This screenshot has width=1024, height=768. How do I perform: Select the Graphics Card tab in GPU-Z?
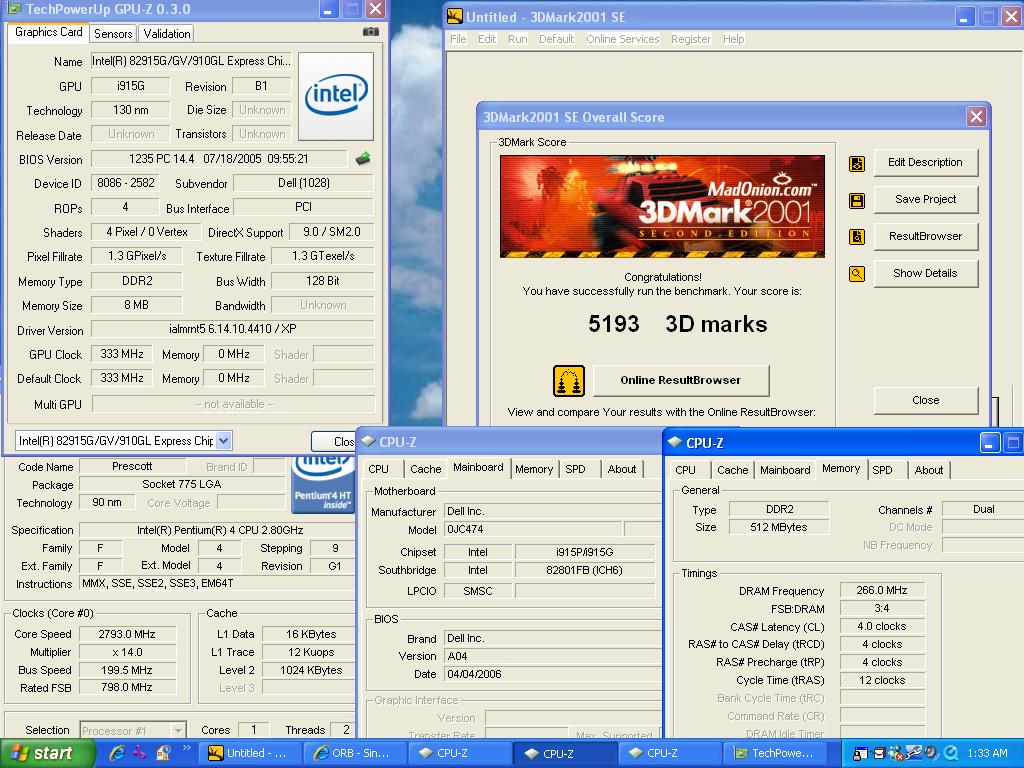click(48, 32)
